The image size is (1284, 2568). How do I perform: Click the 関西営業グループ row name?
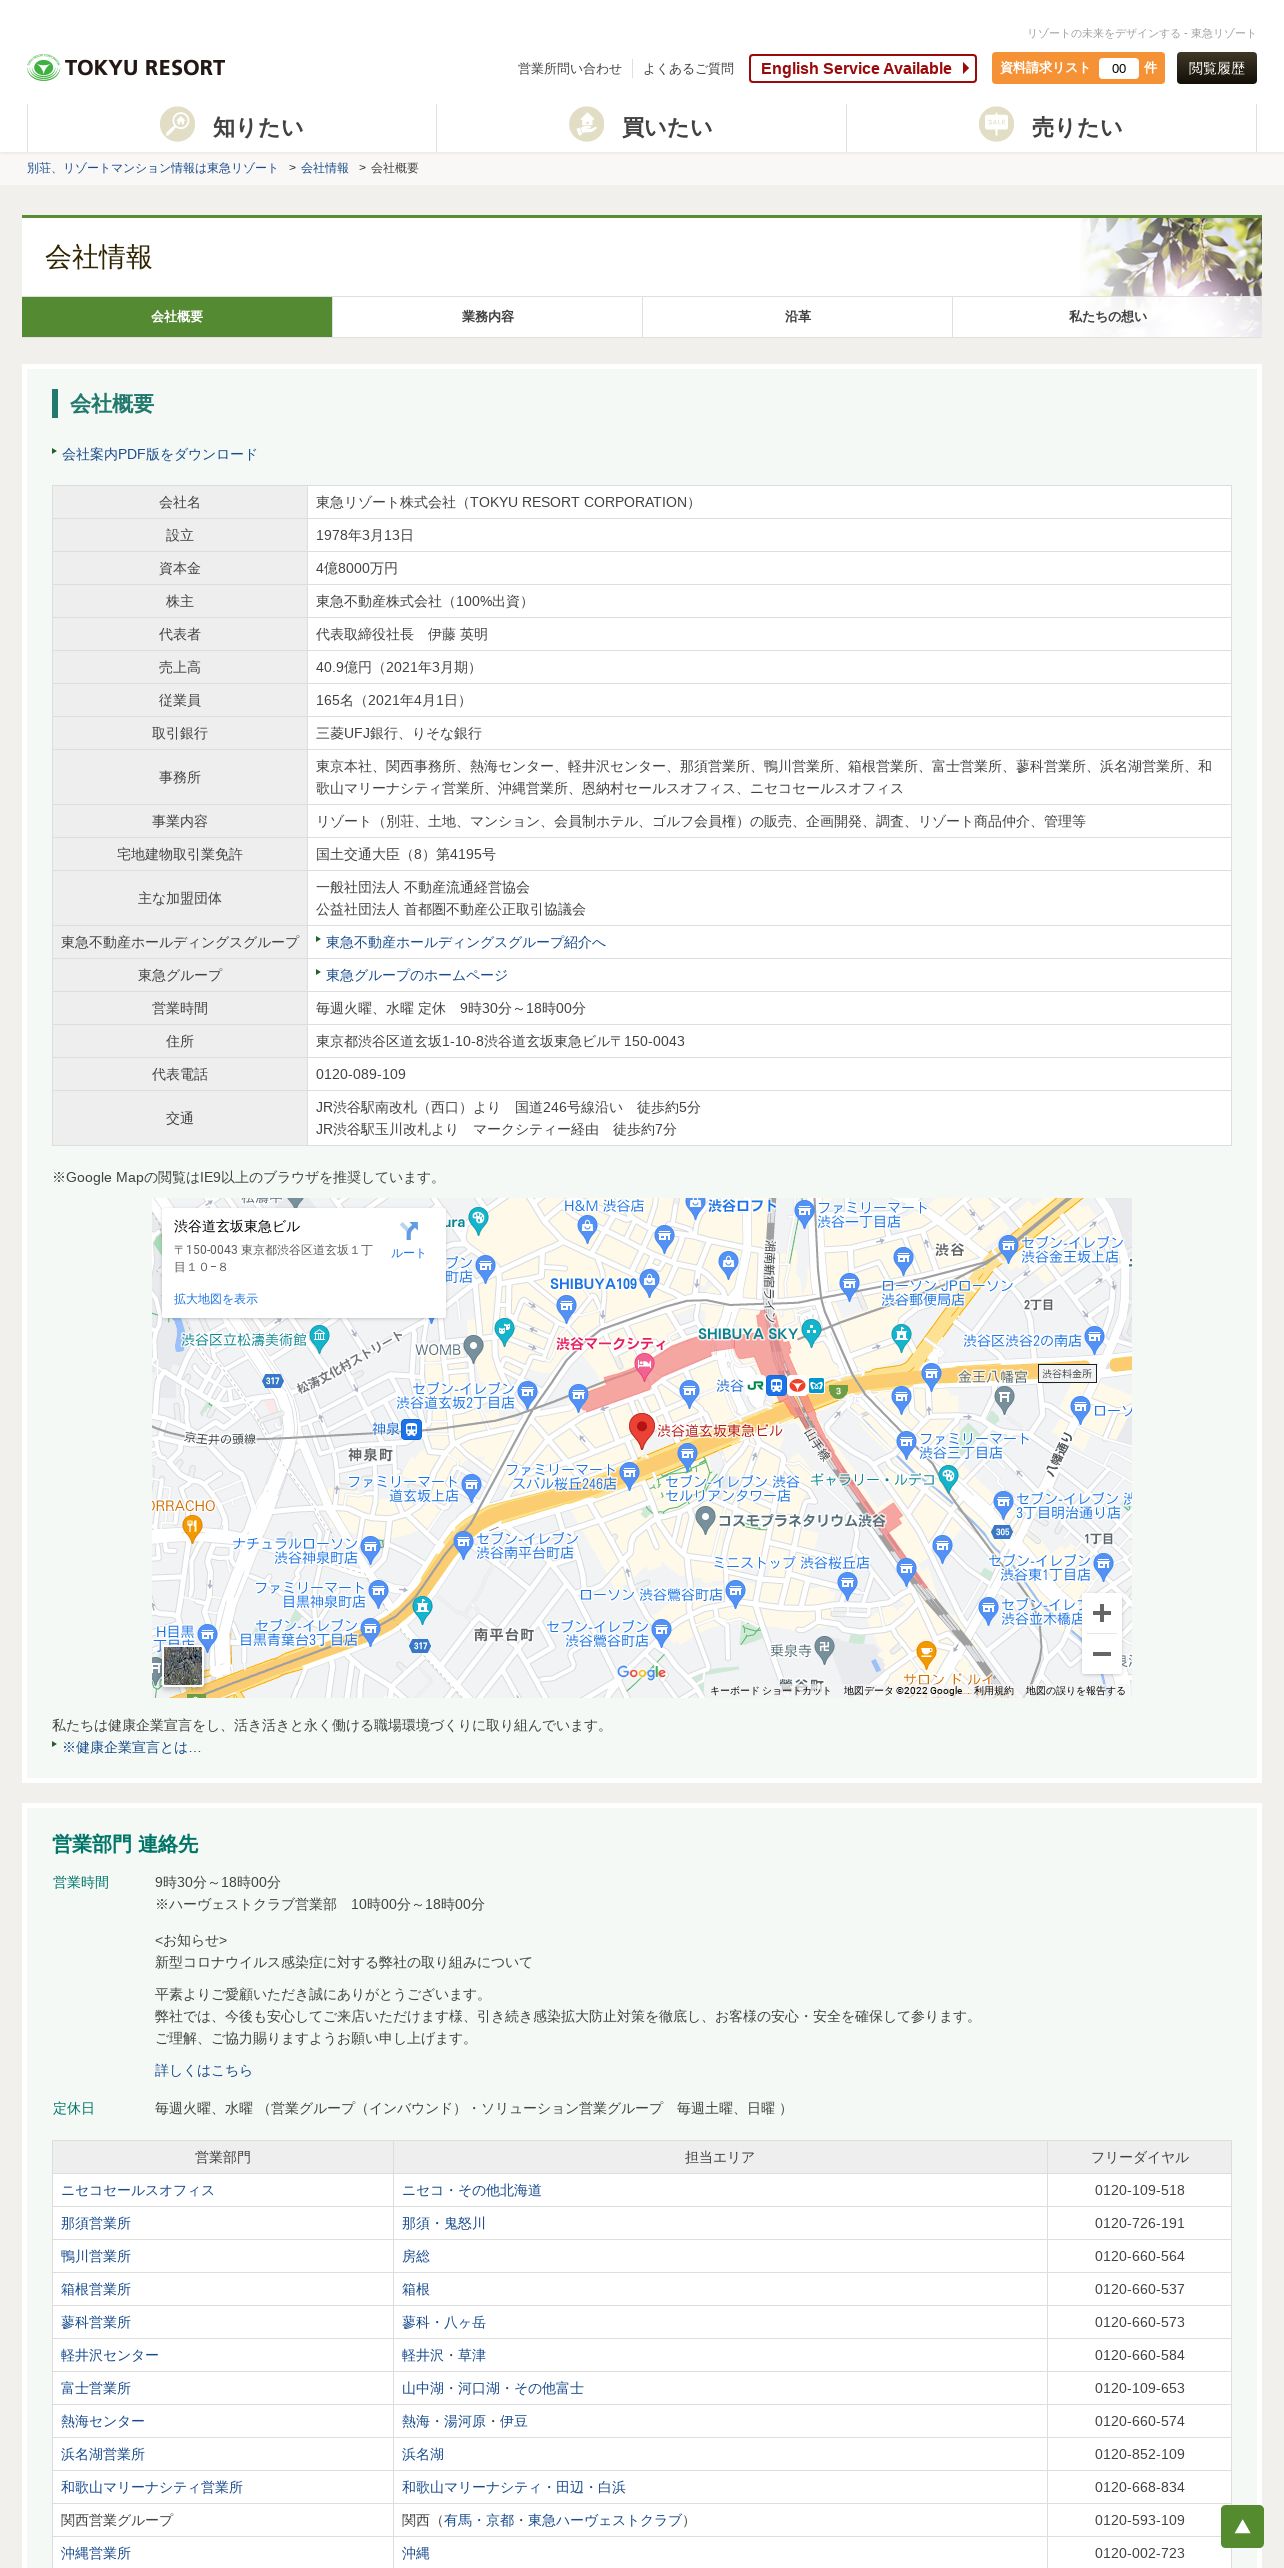click(x=117, y=2520)
